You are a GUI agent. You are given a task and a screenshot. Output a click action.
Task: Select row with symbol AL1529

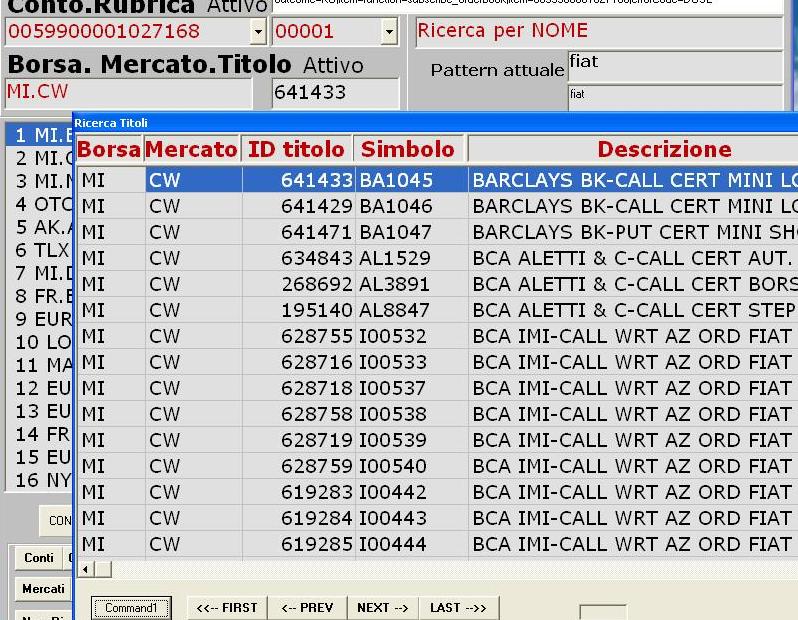coord(437,258)
